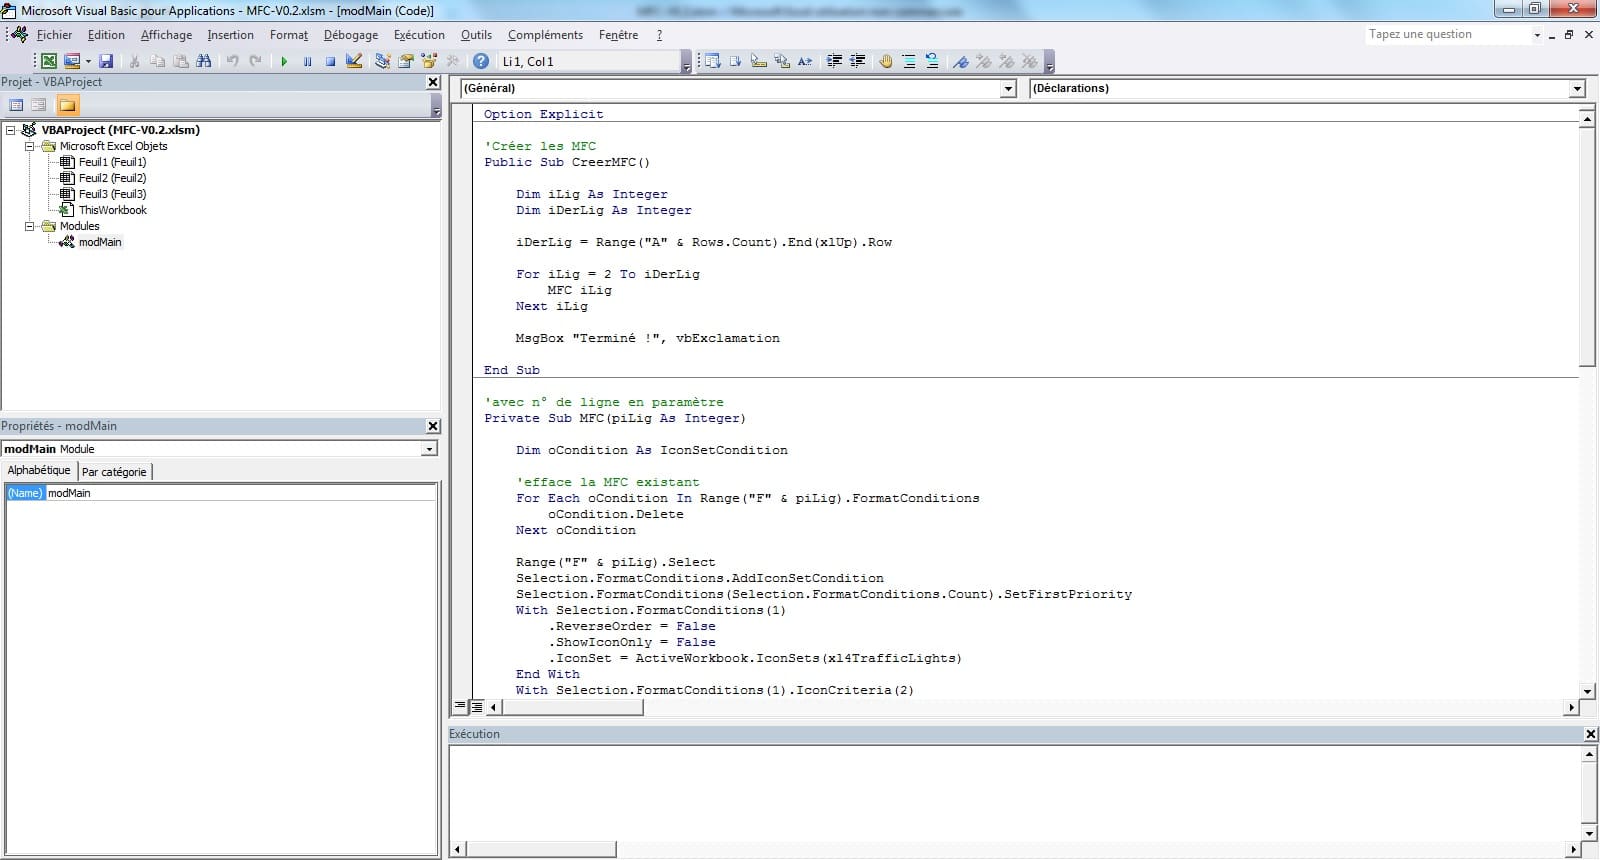Viewport: 1600px width, 860px height.
Task: Toggle bookmark with the blue flag icon
Action: (960, 62)
